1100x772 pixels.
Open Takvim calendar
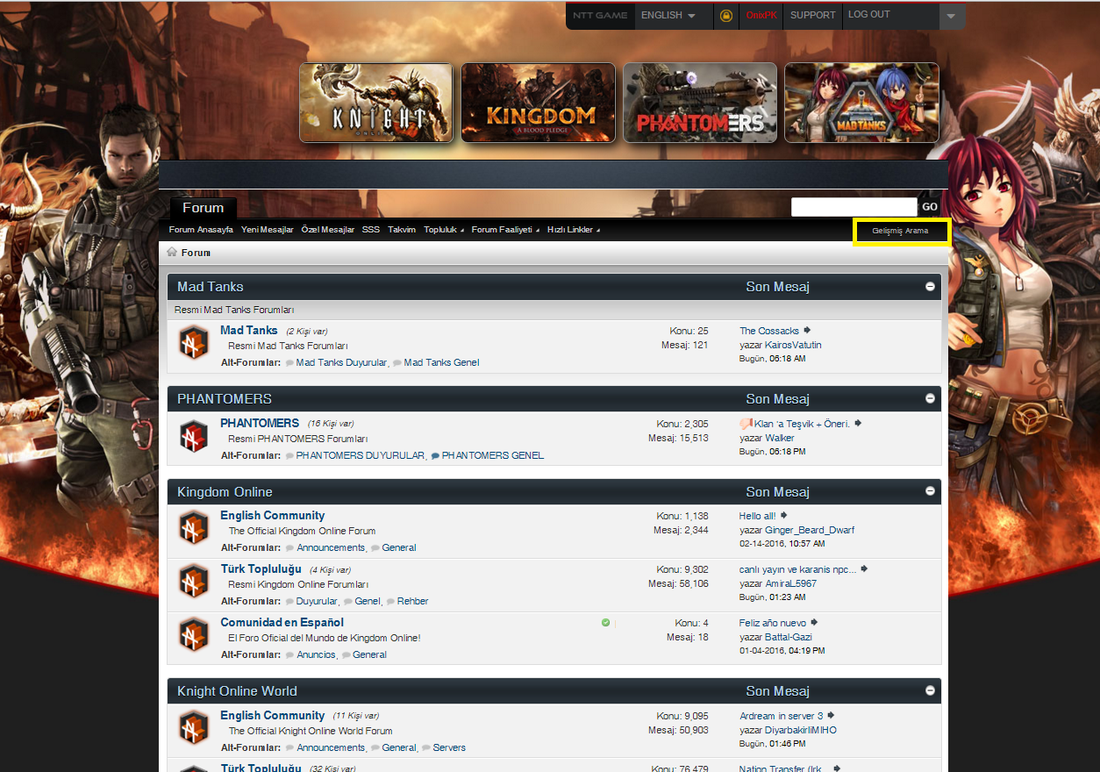(x=401, y=229)
